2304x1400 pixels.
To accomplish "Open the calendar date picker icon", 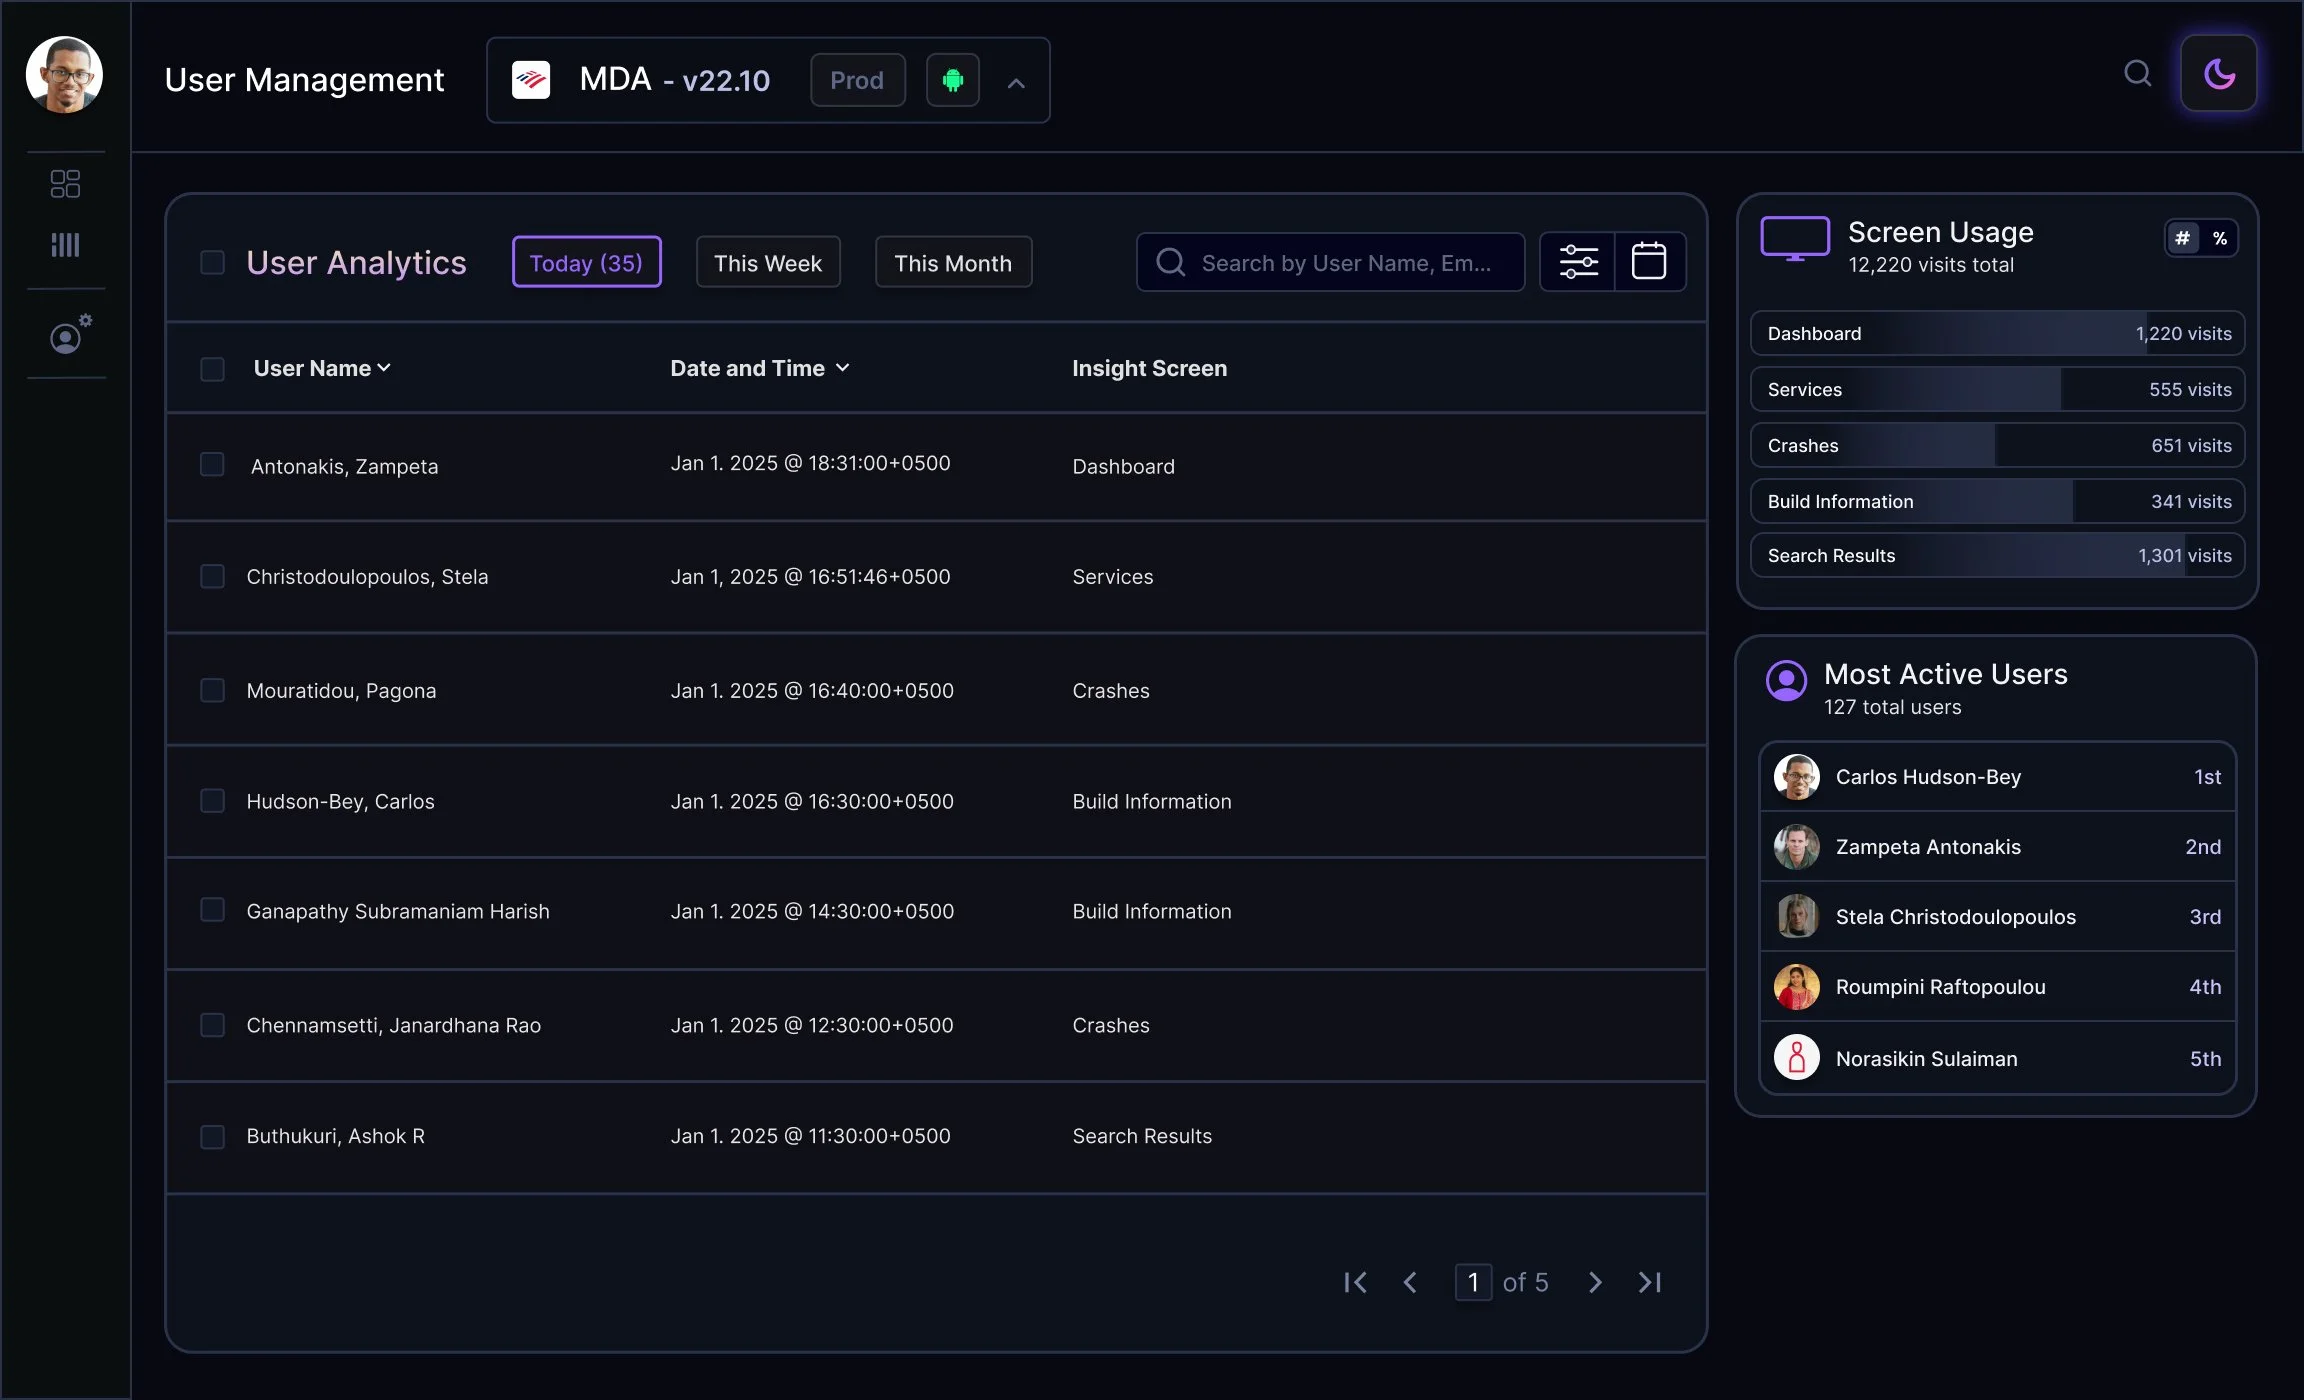I will tap(1649, 262).
